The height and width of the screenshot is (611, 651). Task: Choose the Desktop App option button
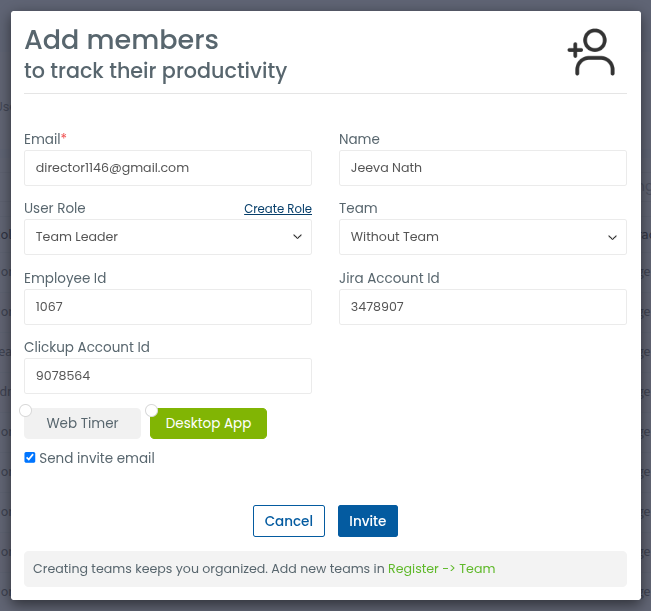(208, 423)
